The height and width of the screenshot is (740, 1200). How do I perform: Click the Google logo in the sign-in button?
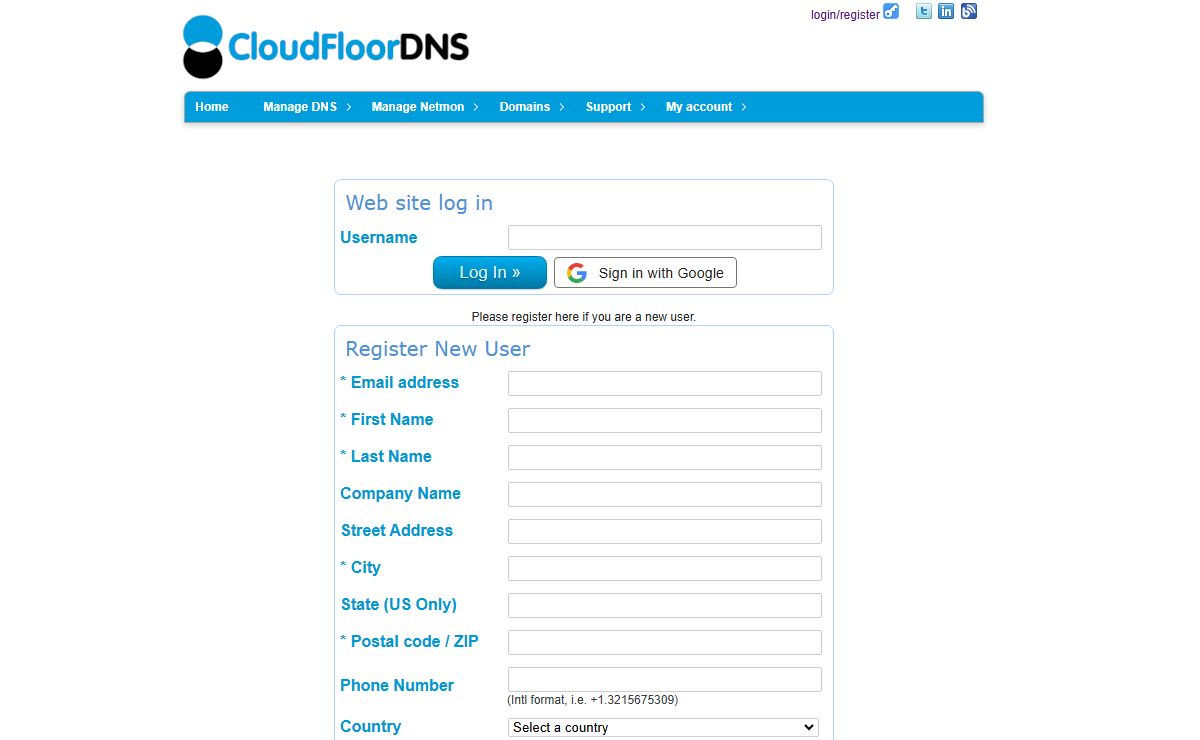coord(577,273)
